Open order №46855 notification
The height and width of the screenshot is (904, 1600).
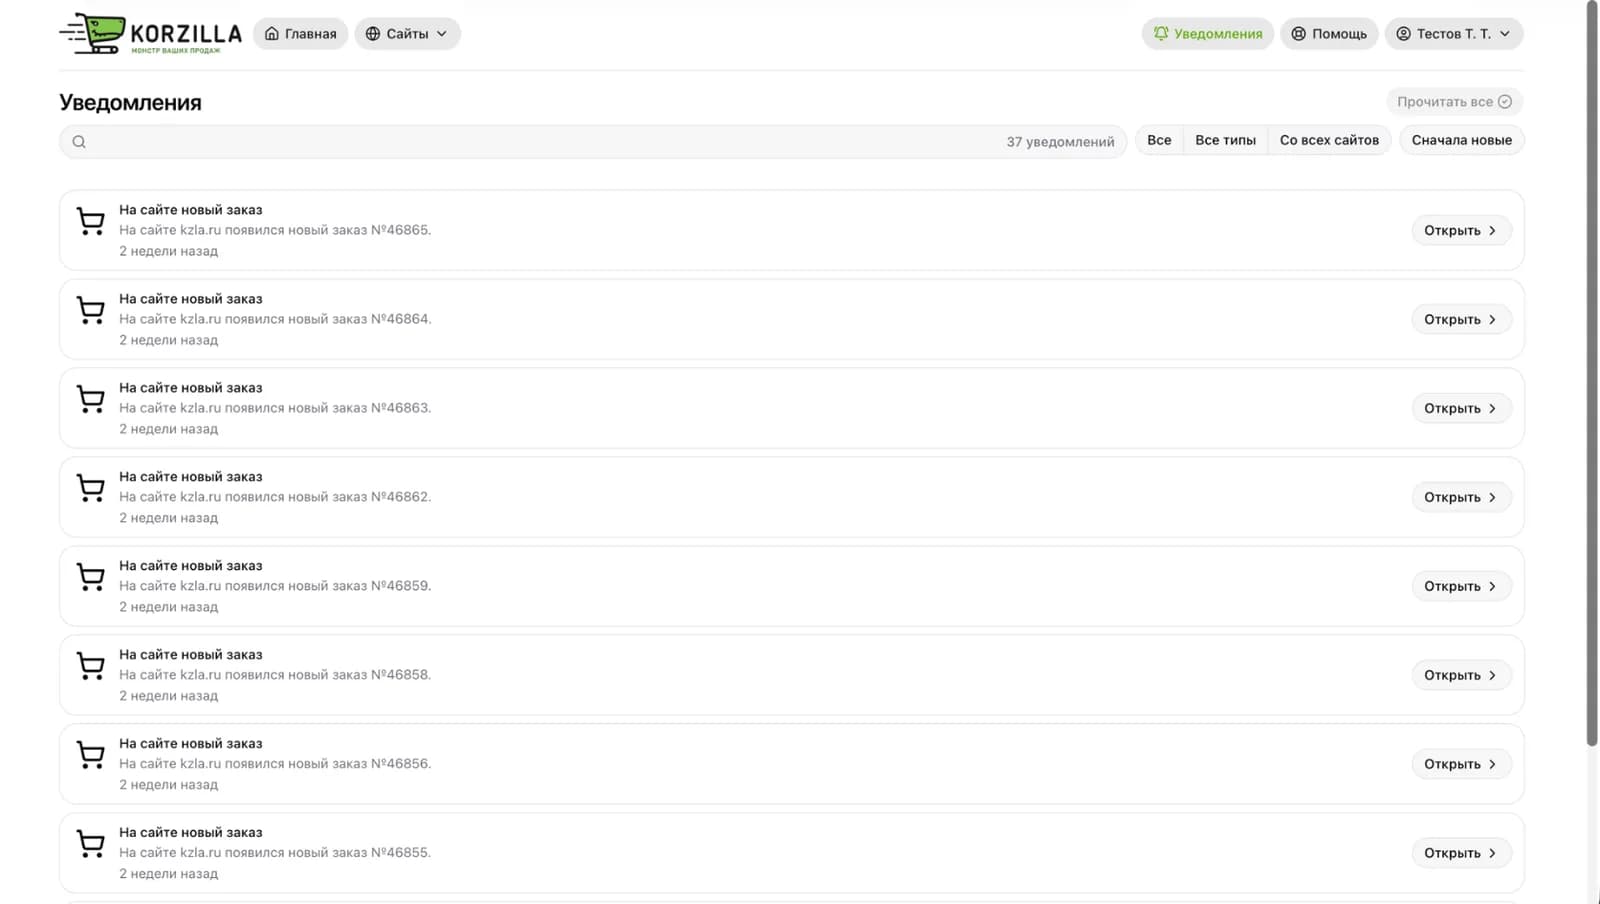pos(1461,854)
